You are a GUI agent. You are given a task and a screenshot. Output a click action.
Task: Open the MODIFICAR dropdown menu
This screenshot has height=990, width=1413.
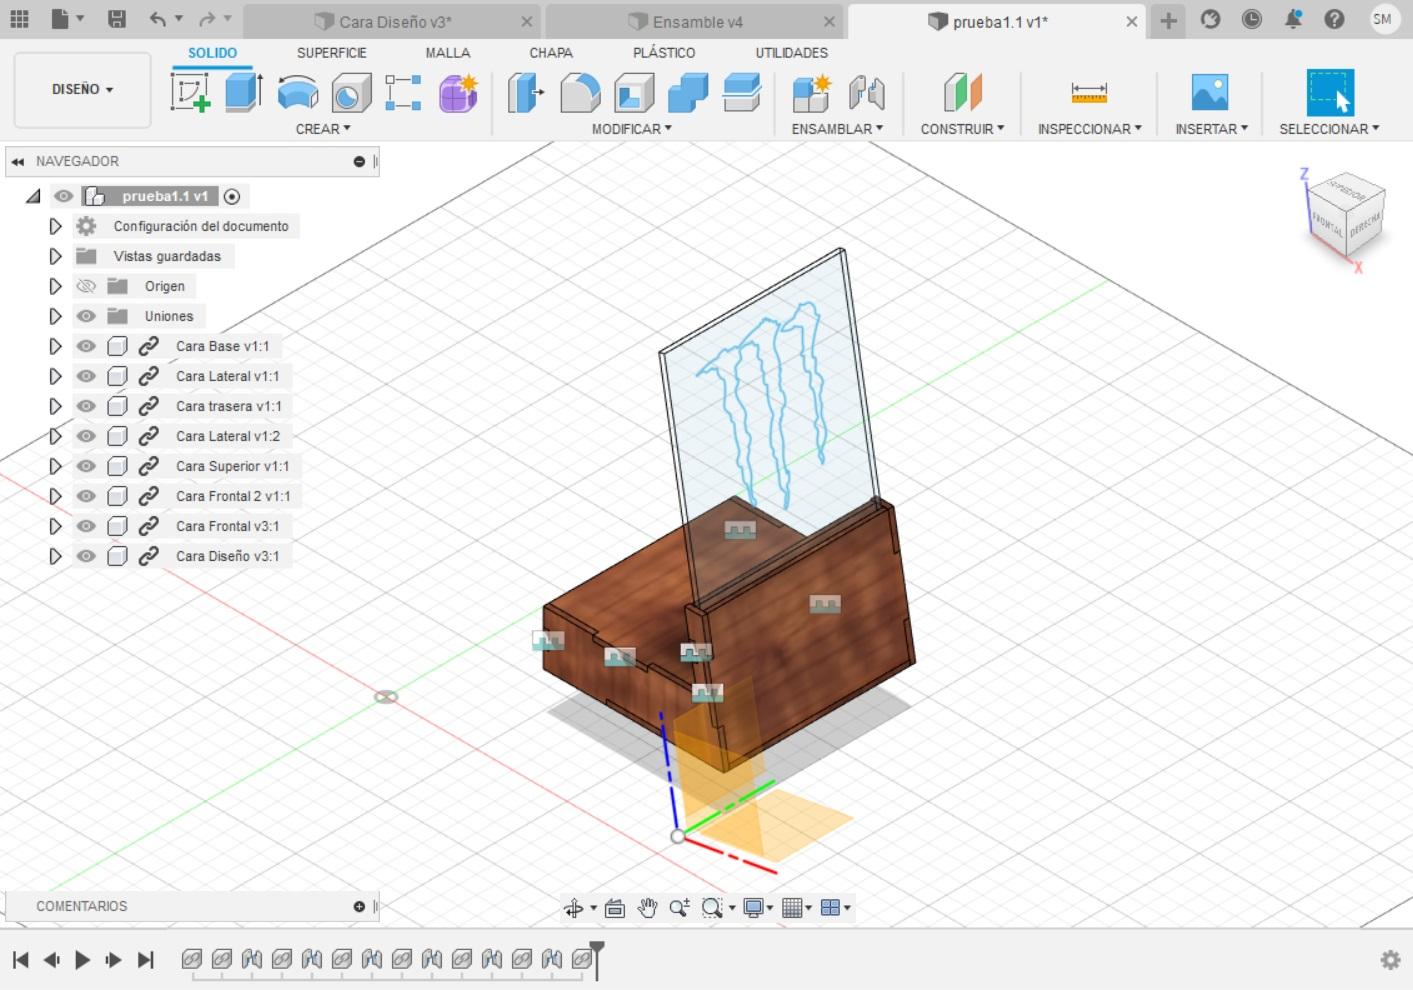[631, 129]
